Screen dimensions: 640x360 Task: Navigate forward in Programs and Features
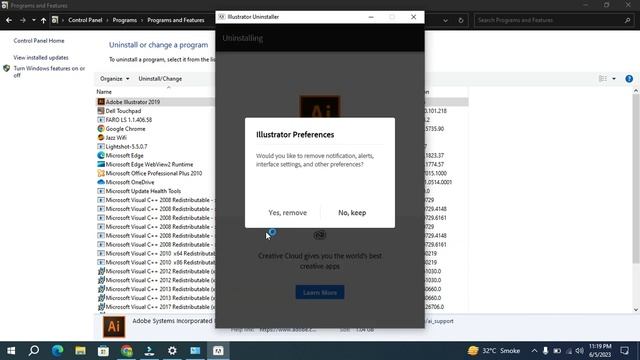(x=22, y=20)
